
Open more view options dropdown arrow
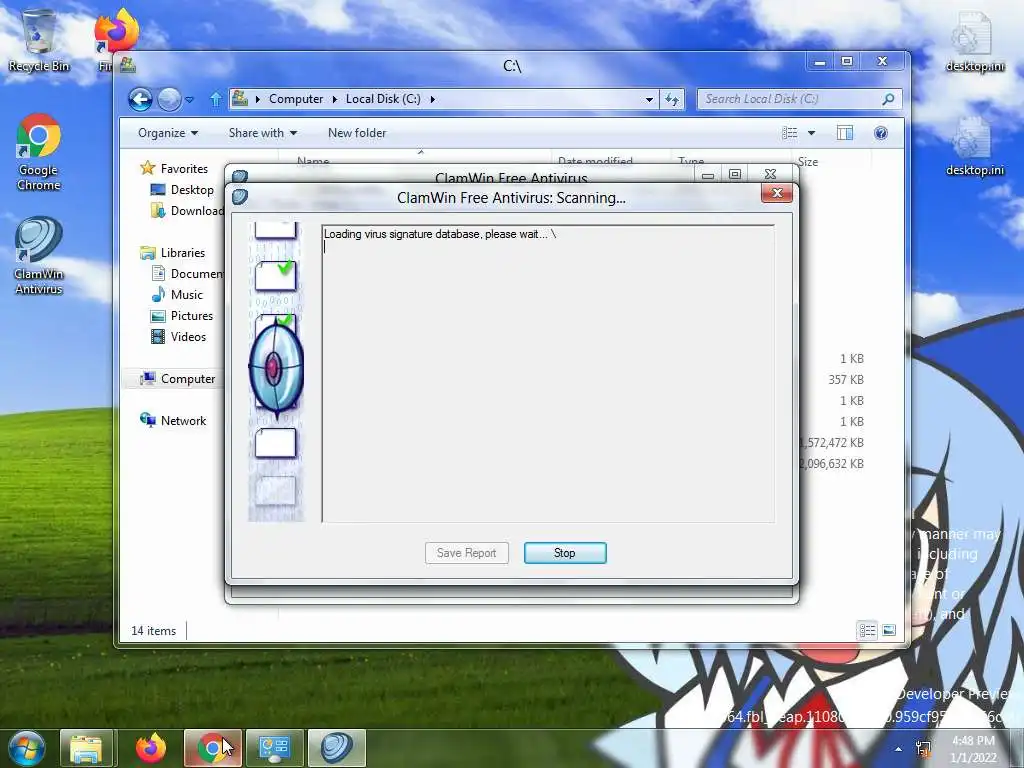[811, 133]
